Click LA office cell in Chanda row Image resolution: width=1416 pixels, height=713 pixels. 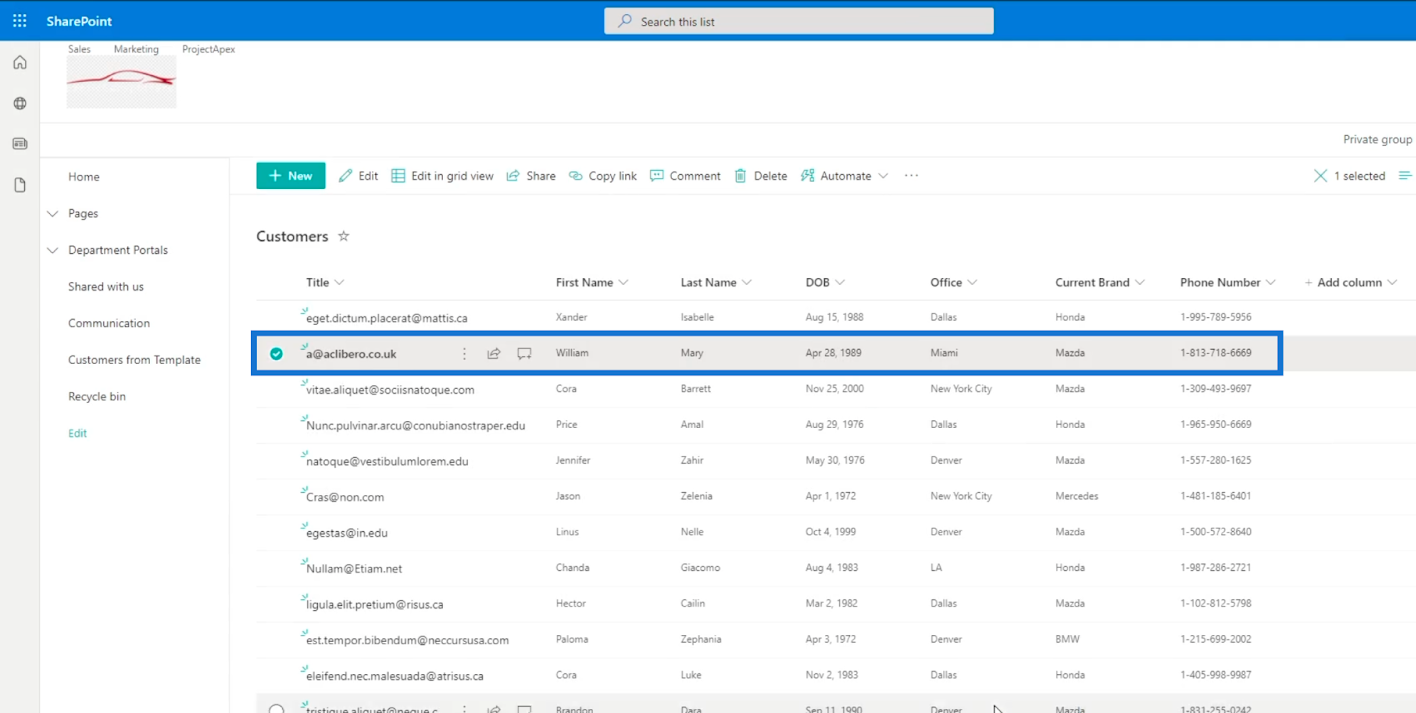[x=937, y=568]
